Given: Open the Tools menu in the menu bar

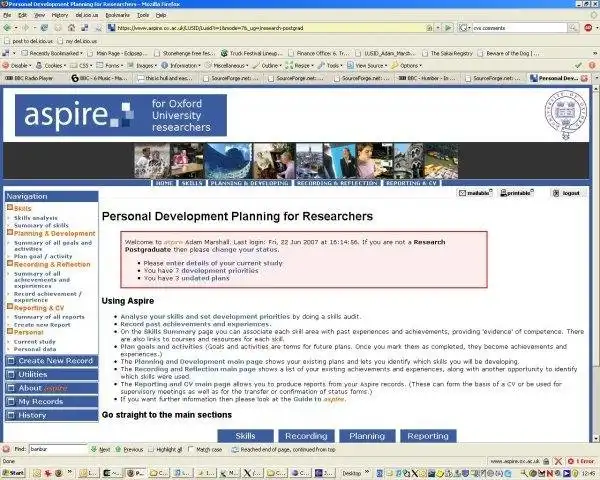Looking at the screenshot, I should [x=143, y=15].
